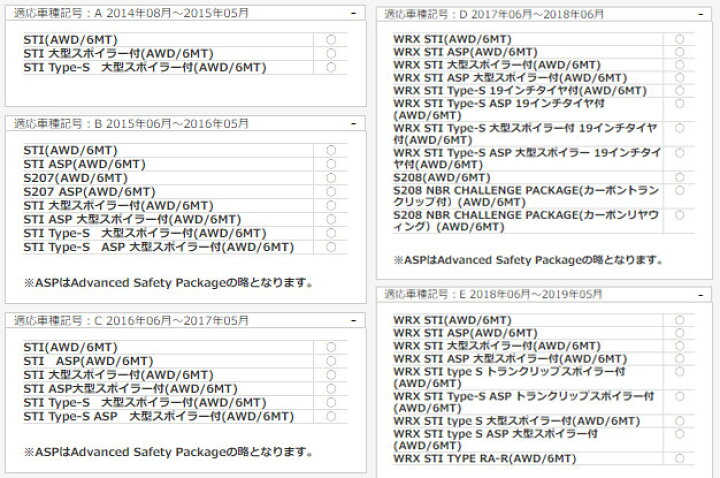Collapse section D 2017年06月～2018年06月 with minus
The image size is (720, 478).
[x=700, y=15]
